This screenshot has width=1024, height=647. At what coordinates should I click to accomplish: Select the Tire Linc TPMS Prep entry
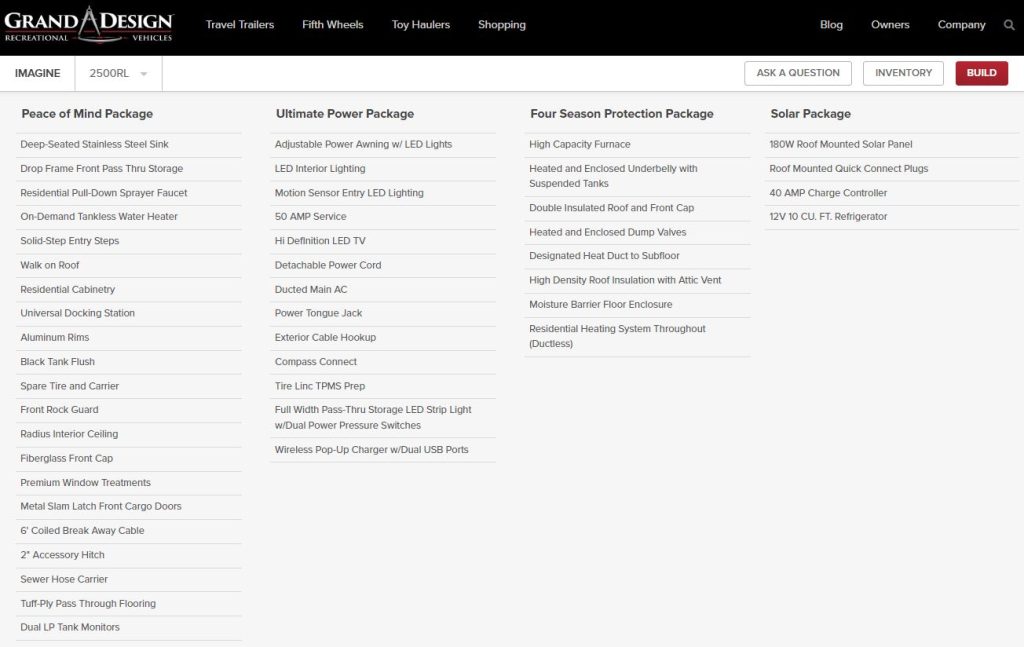point(321,385)
